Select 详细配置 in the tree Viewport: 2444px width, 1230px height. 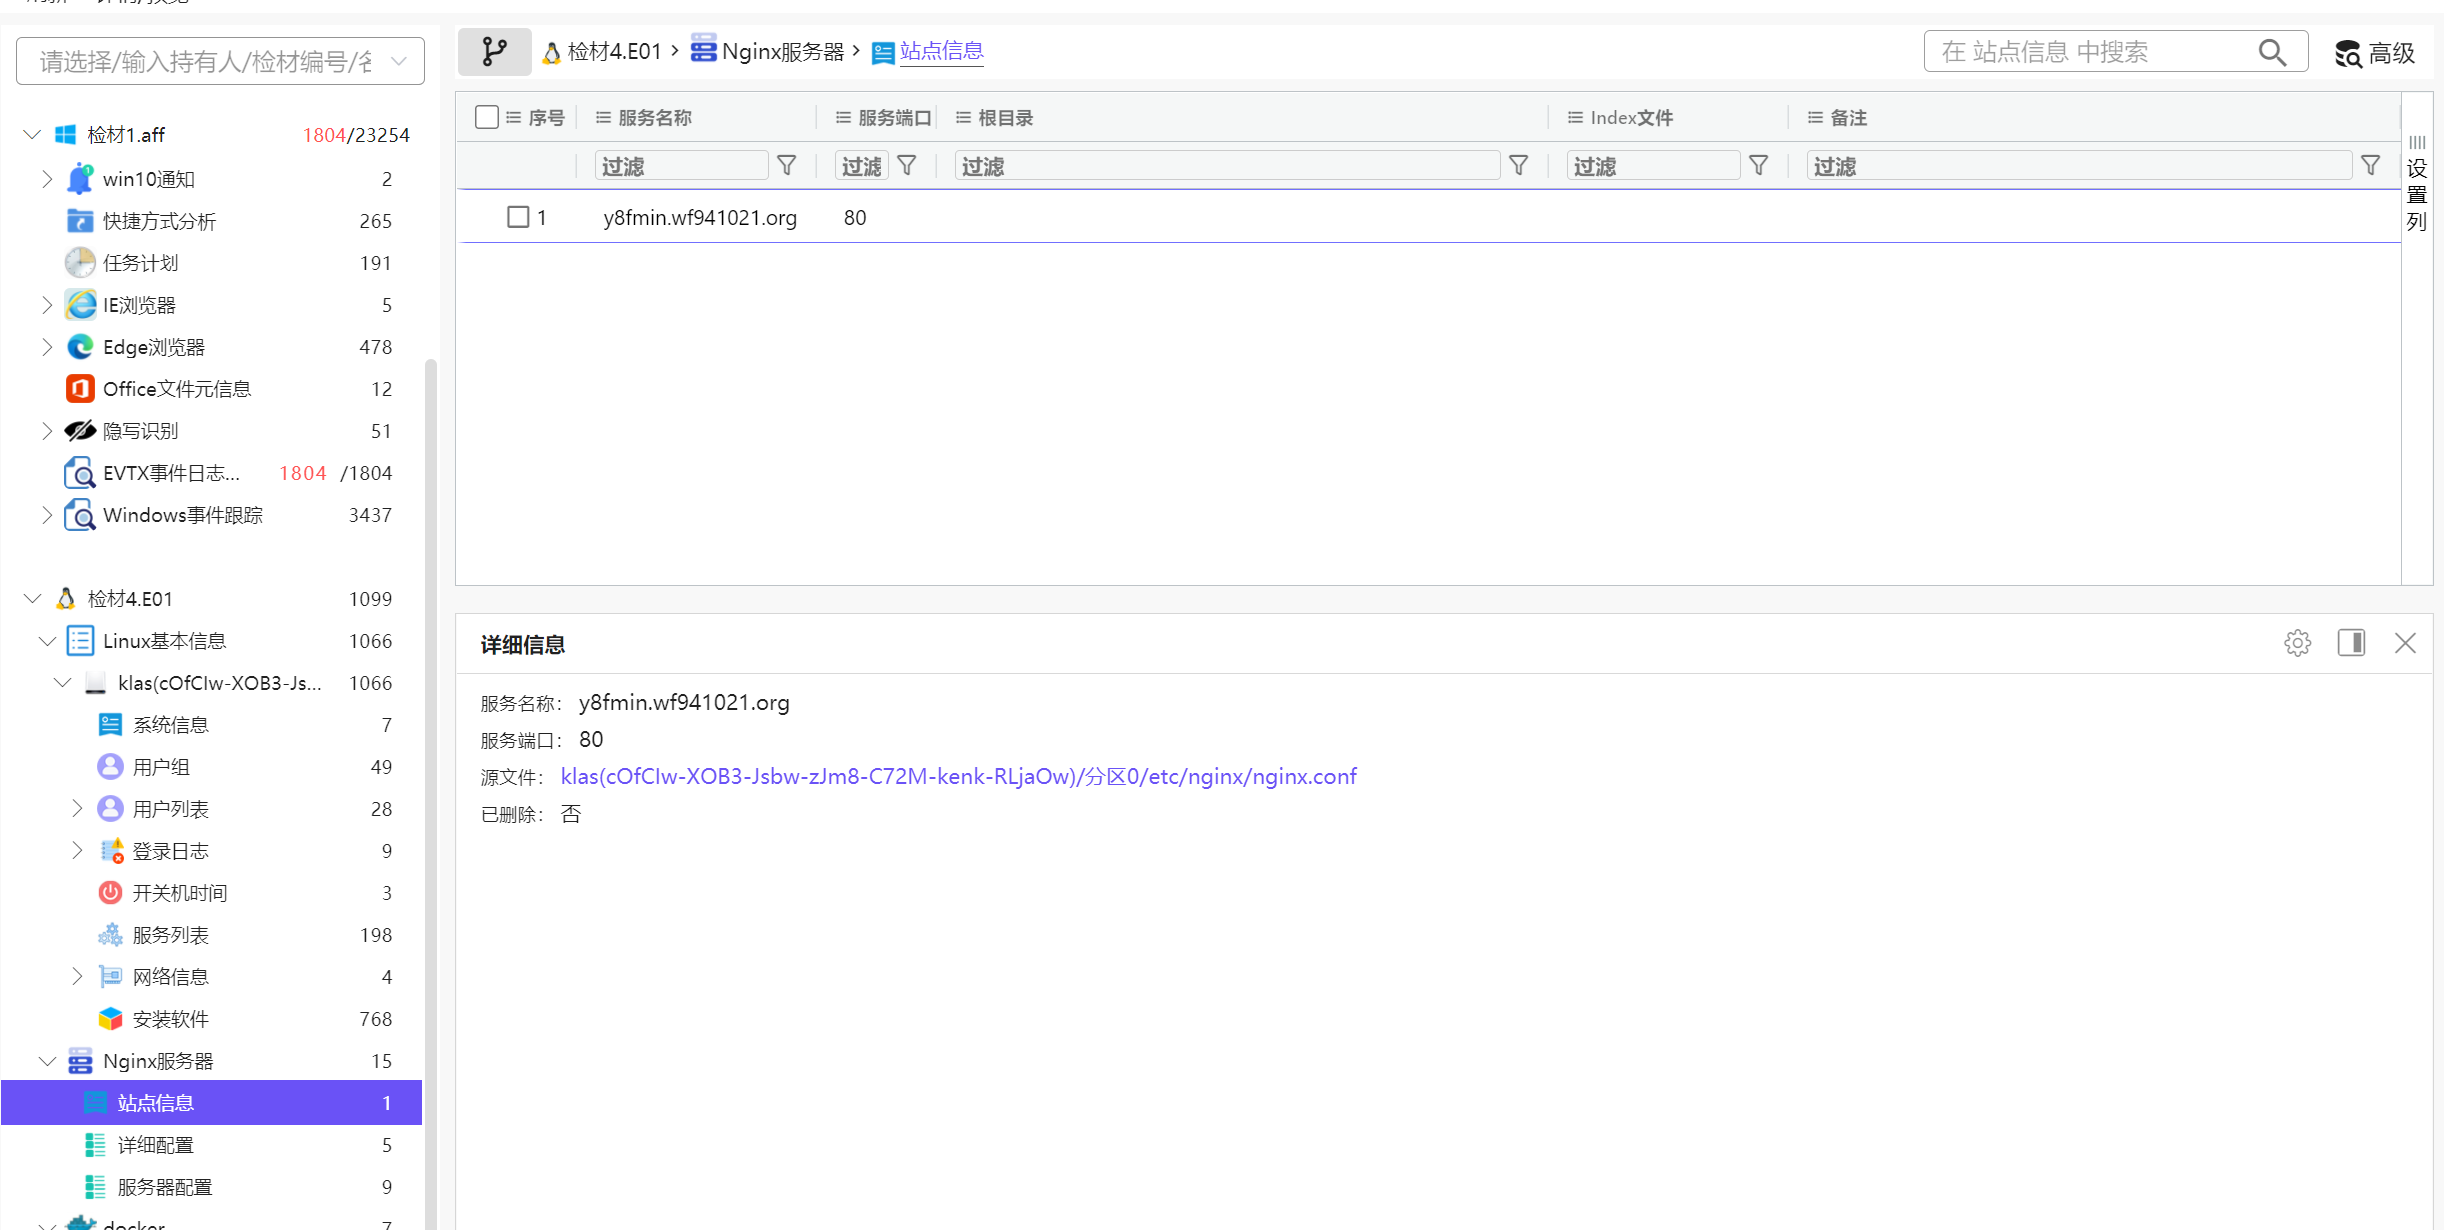[x=155, y=1145]
